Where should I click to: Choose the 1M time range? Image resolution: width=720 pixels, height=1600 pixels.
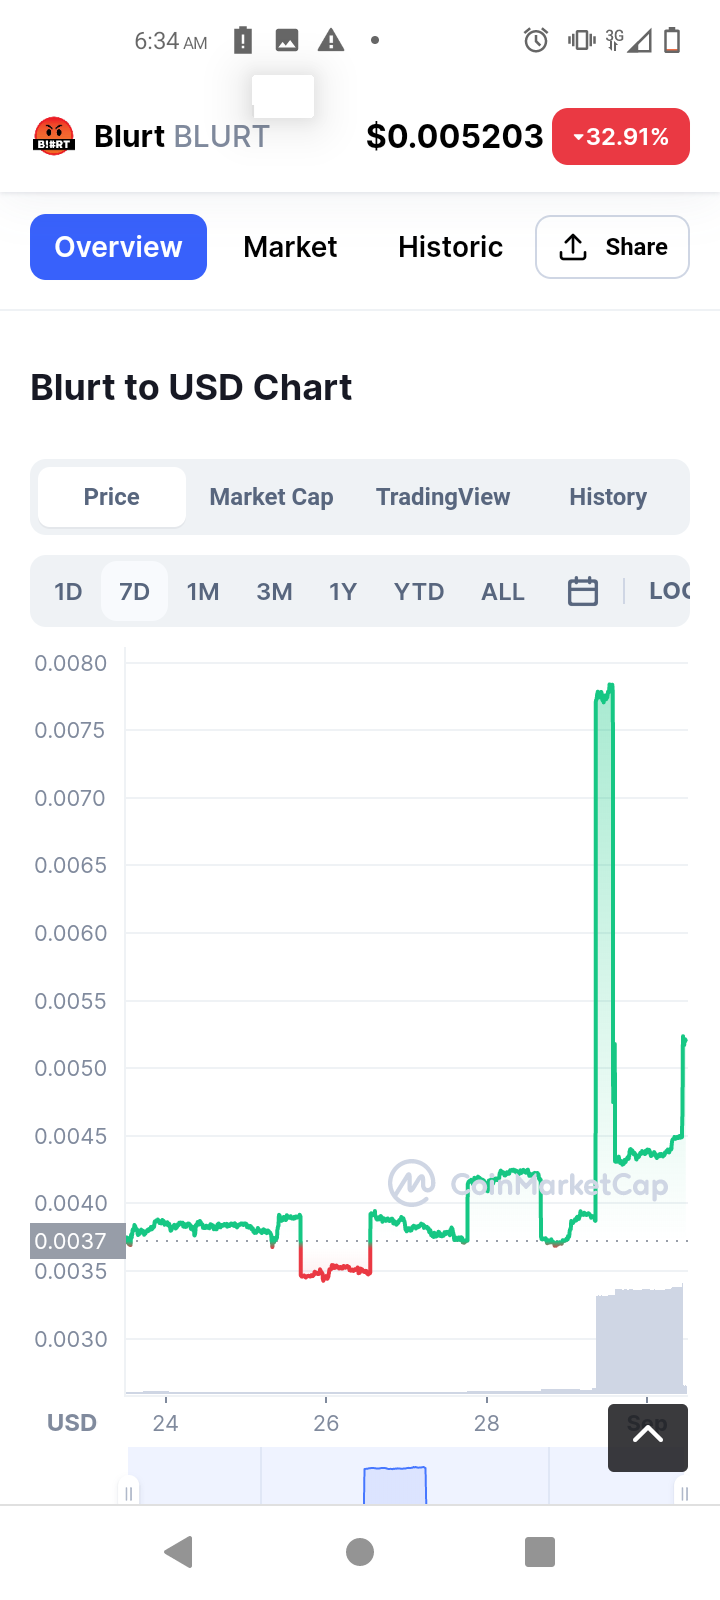tap(203, 591)
